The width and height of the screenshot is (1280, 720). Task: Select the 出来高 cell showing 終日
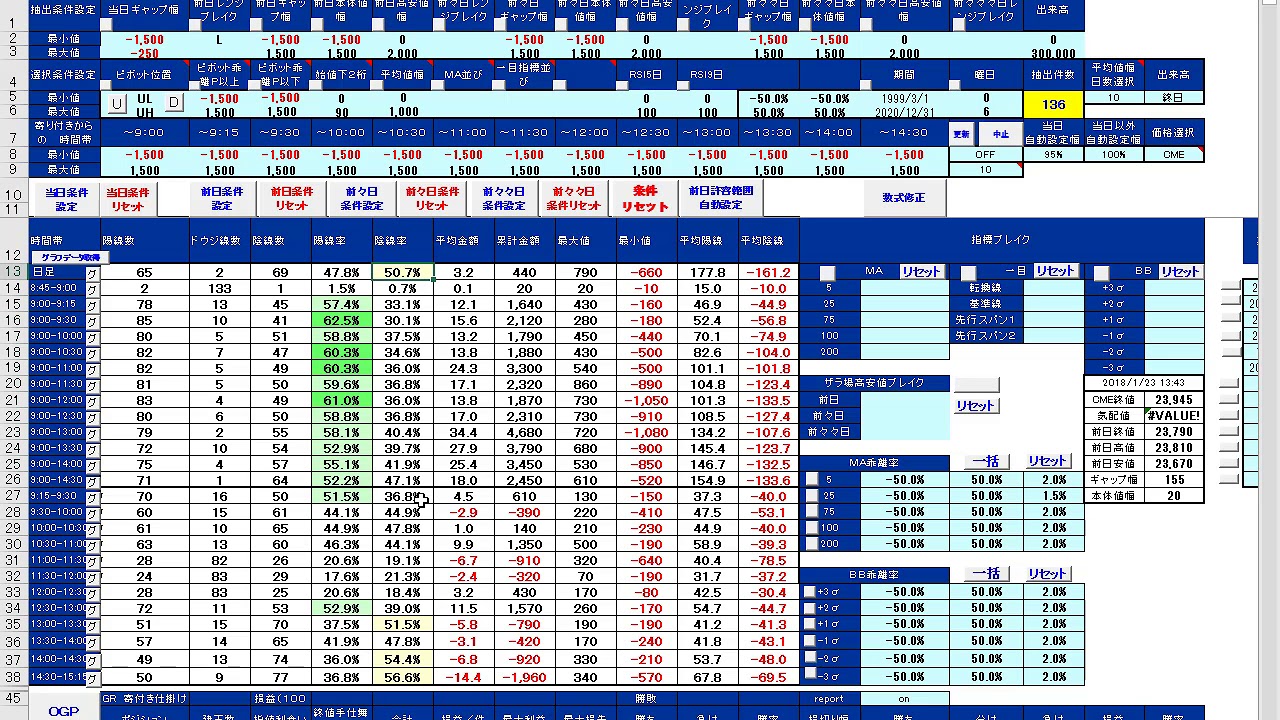(x=1174, y=98)
